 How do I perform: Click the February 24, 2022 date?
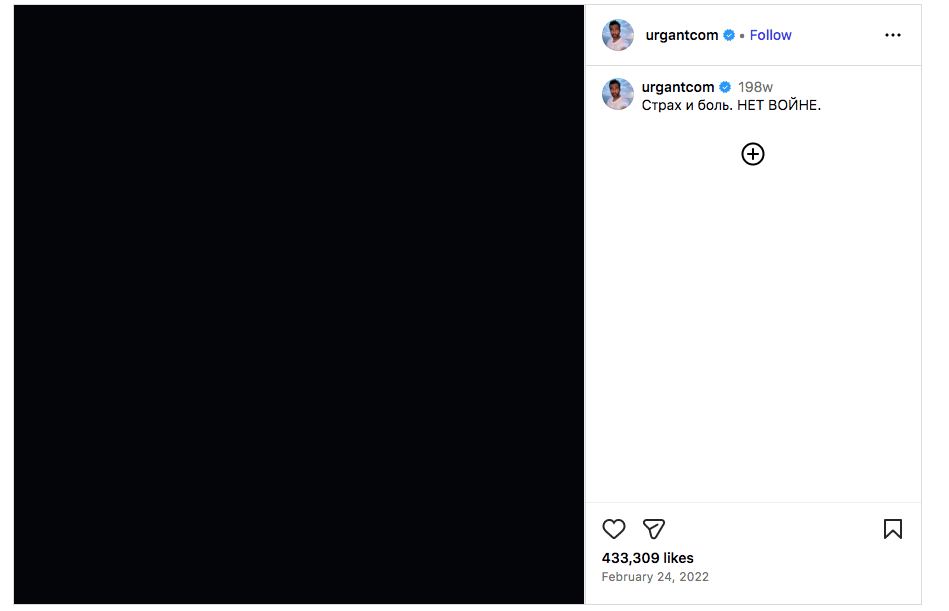(655, 577)
